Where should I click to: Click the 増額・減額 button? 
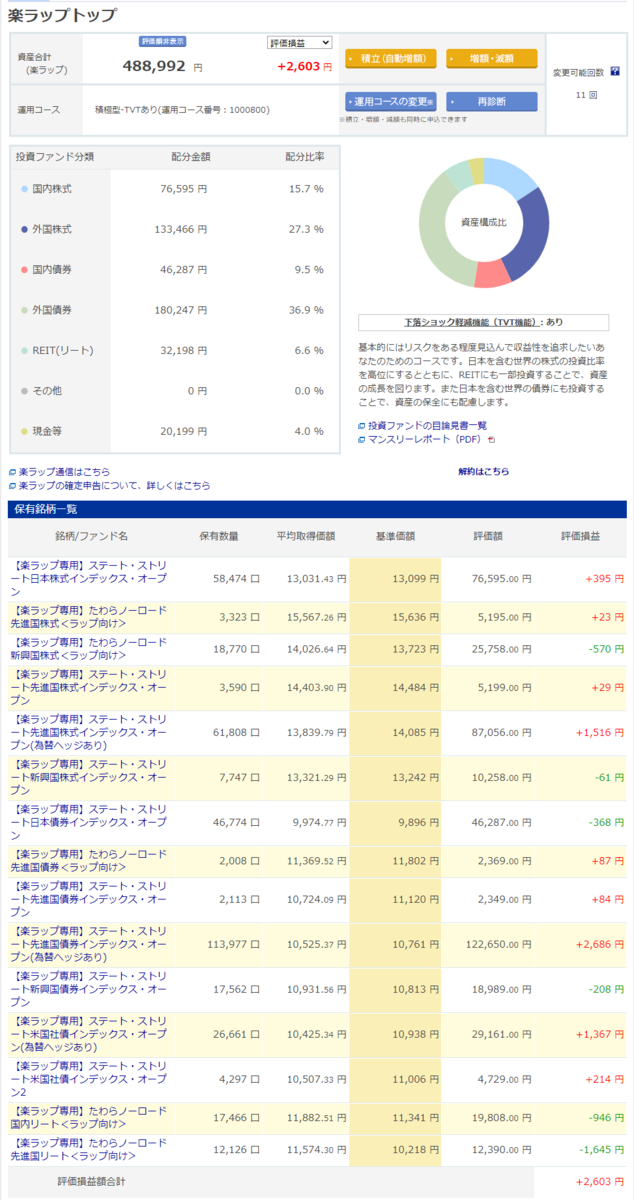[491, 59]
